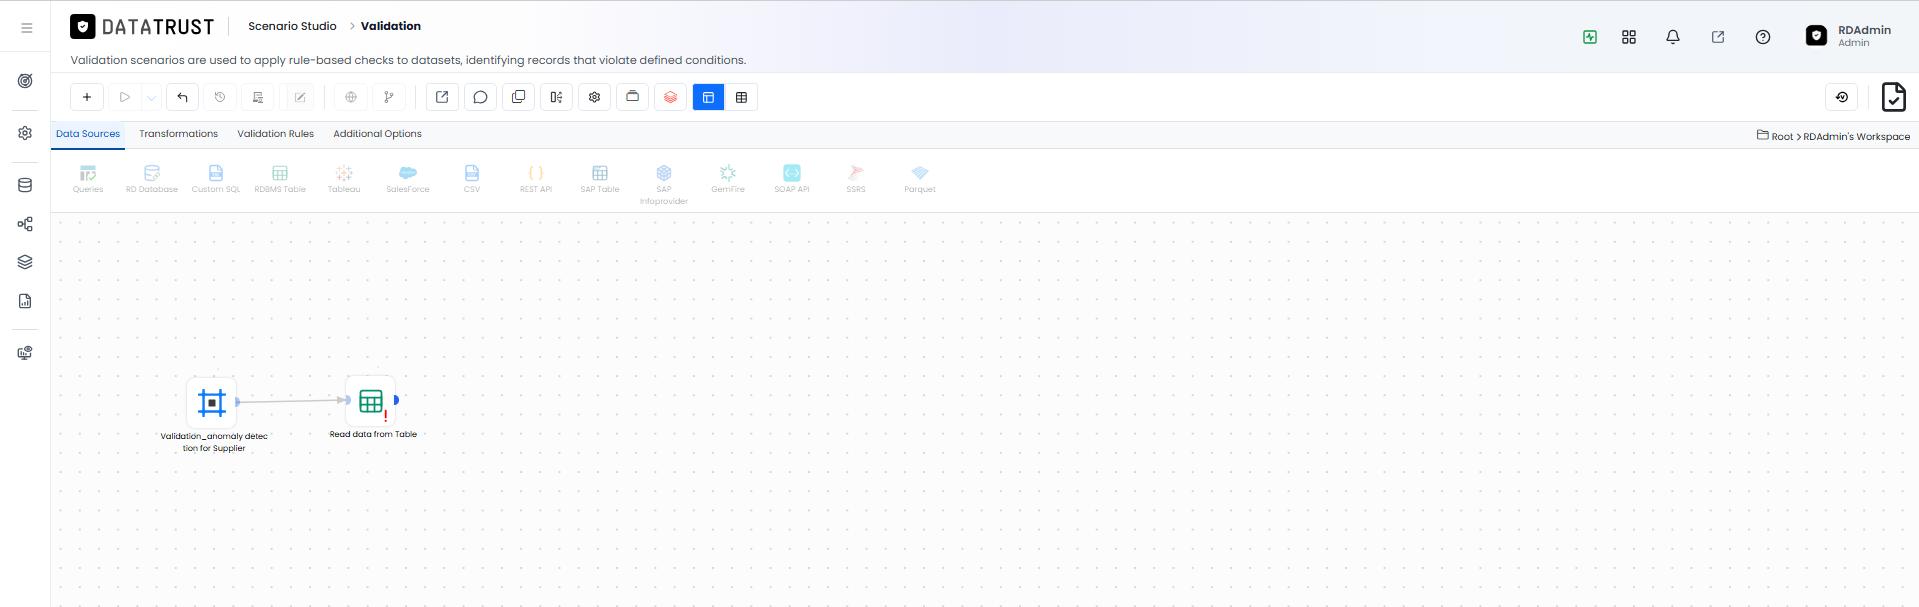Open the database icon in left sidebar
This screenshot has width=1919, height=607.
click(x=25, y=185)
